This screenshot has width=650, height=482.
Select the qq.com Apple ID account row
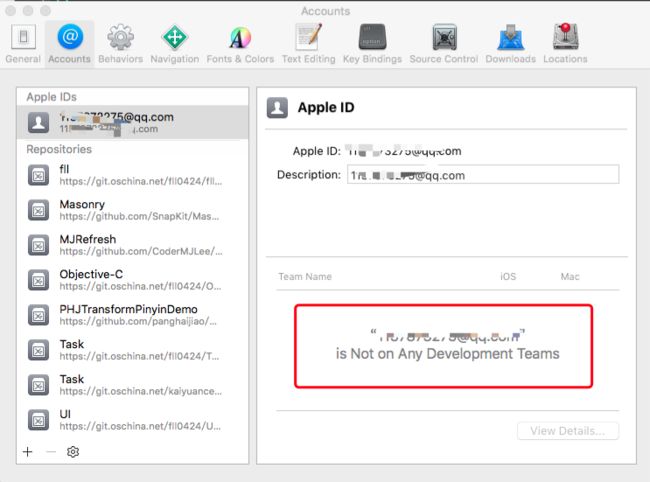(x=133, y=123)
